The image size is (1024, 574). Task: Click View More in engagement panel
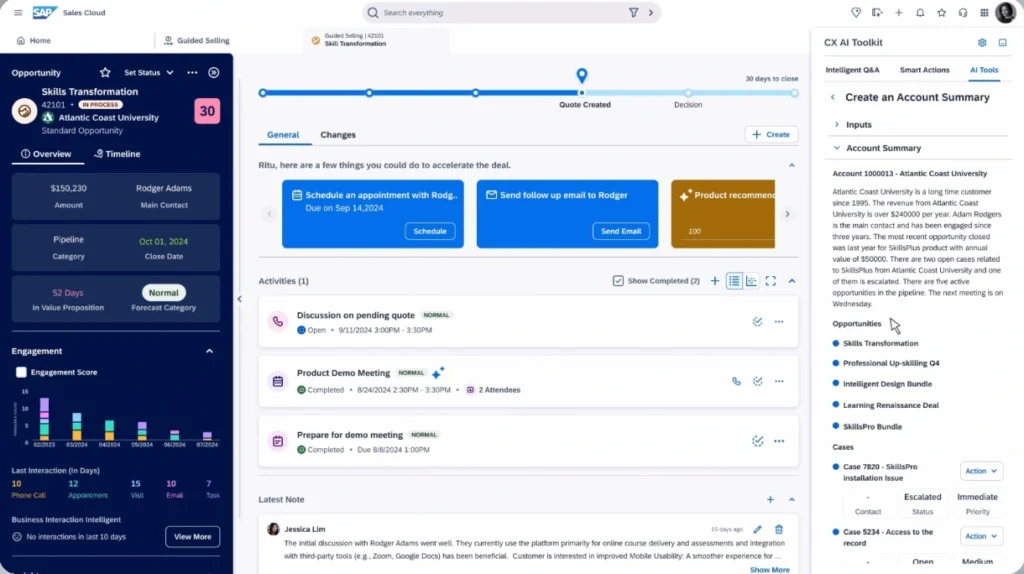click(193, 537)
